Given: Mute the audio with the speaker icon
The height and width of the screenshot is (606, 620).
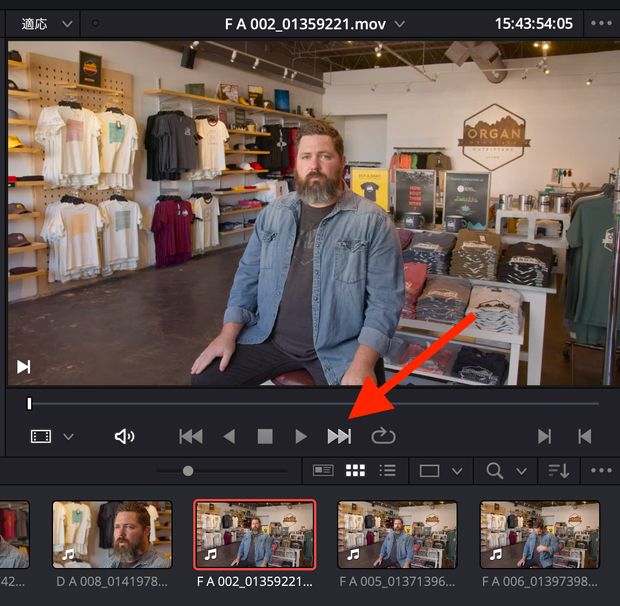Looking at the screenshot, I should pyautogui.click(x=125, y=436).
